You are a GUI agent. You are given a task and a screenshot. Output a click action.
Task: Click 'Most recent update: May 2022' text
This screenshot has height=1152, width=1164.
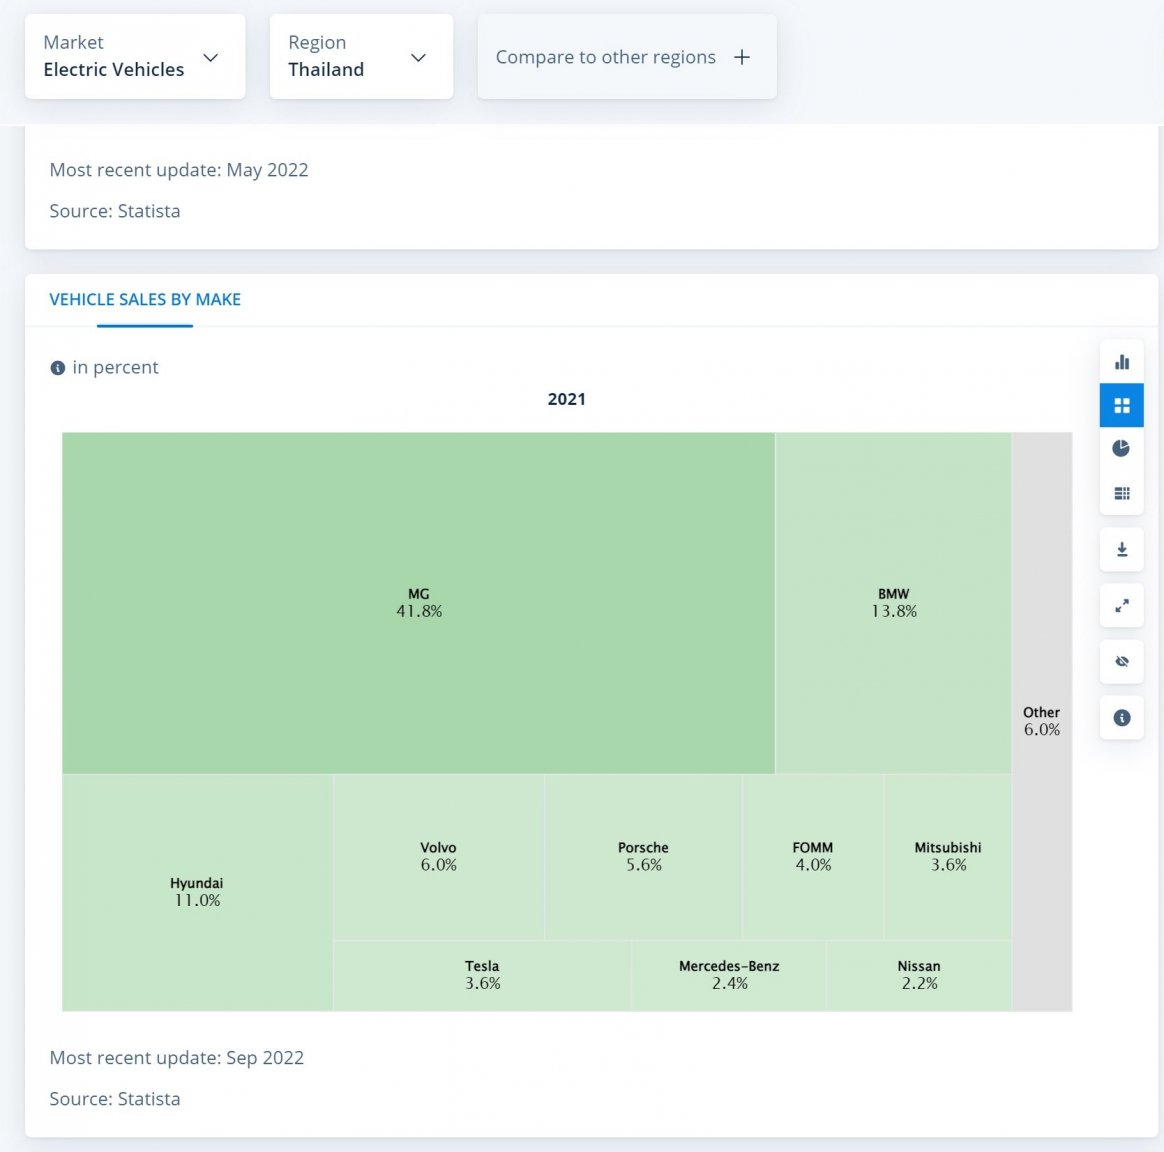[179, 170]
